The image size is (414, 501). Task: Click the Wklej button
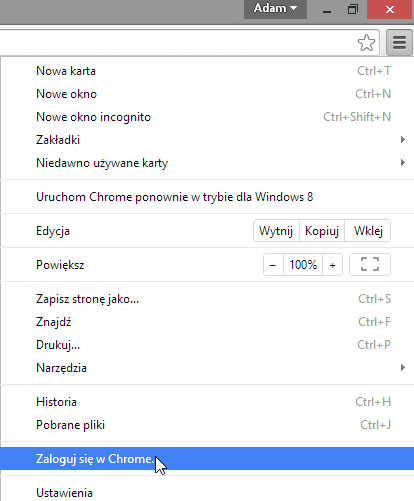click(368, 231)
